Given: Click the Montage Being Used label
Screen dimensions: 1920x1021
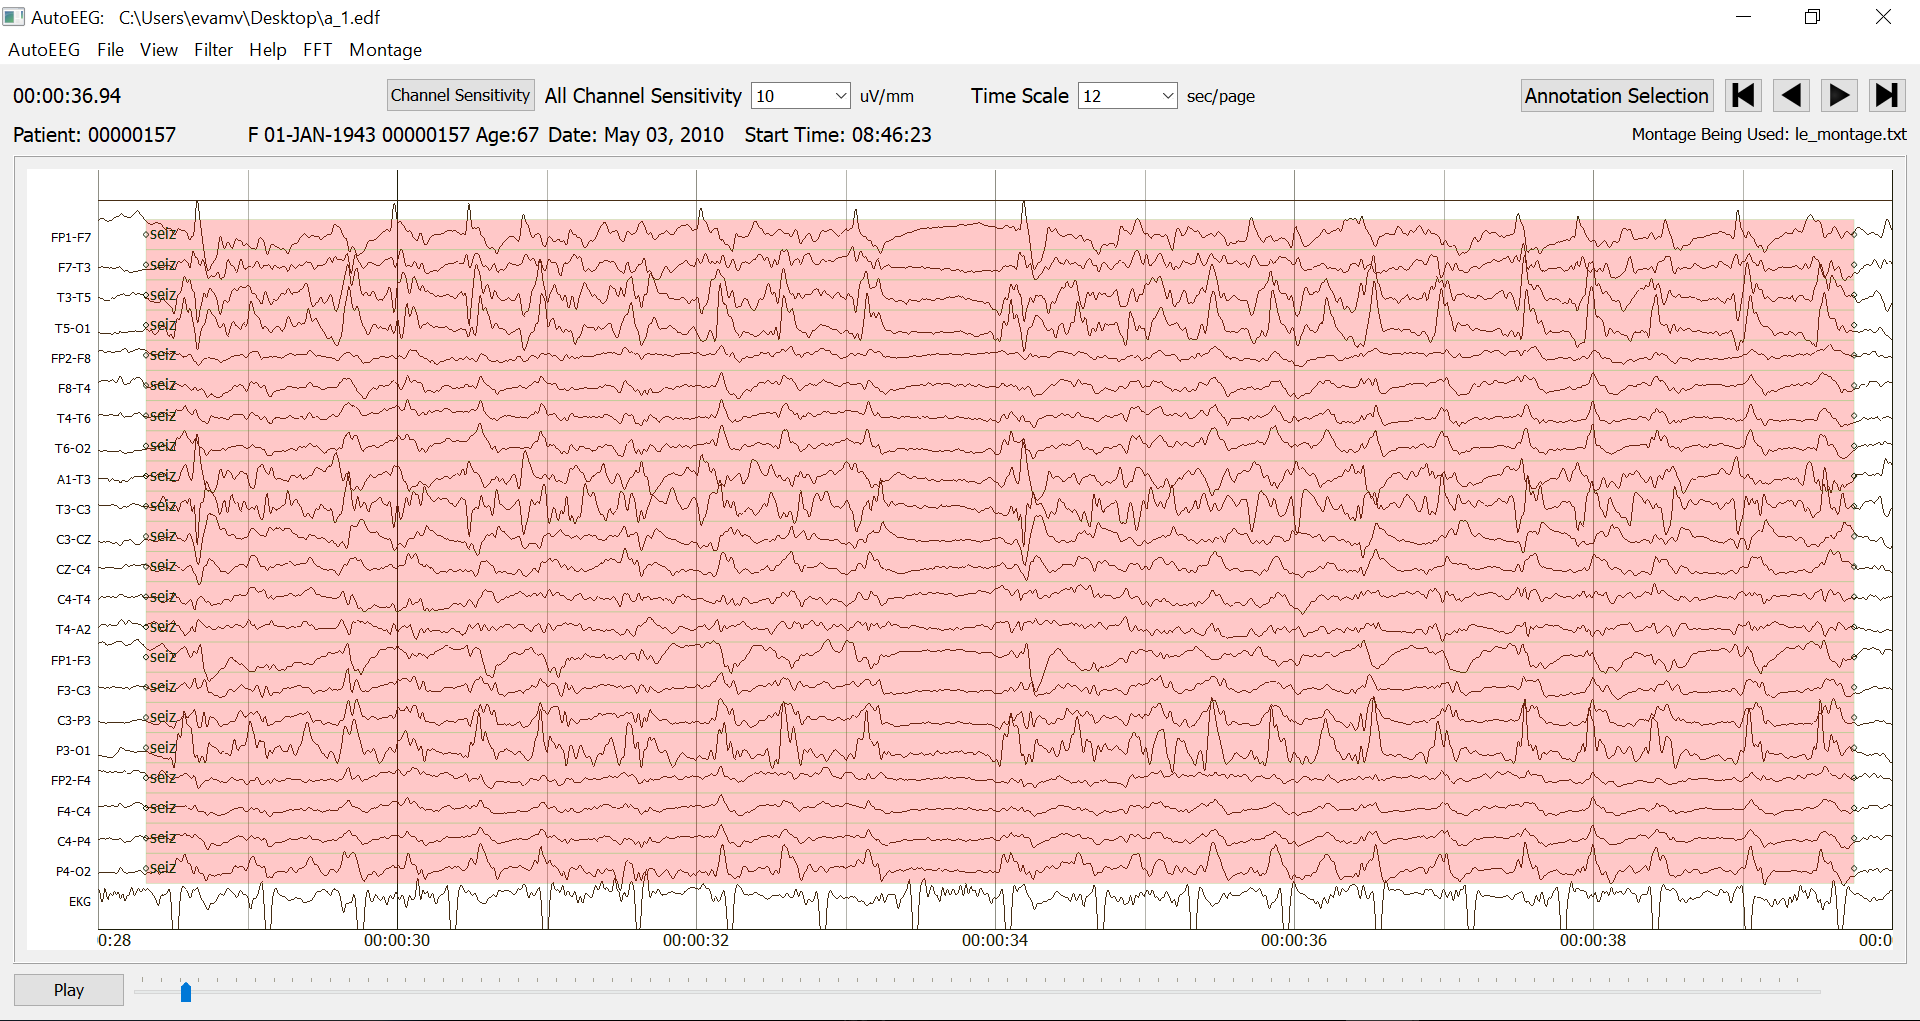Looking at the screenshot, I should [1769, 135].
